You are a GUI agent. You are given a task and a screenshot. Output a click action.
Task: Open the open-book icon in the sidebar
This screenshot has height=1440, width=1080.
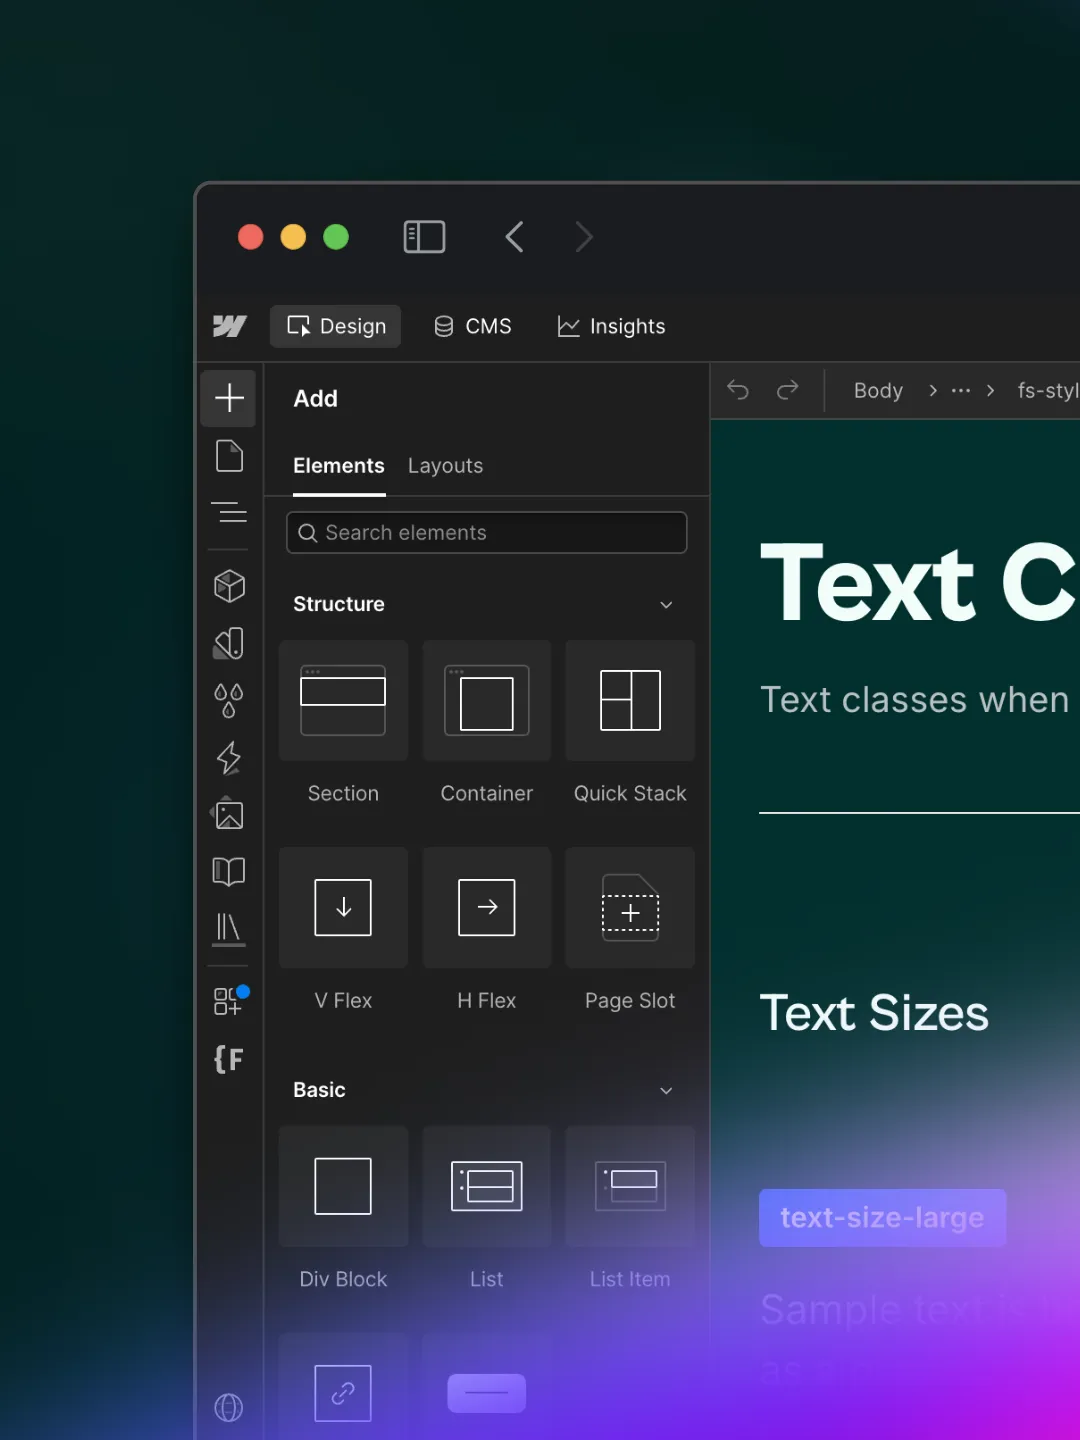[229, 871]
